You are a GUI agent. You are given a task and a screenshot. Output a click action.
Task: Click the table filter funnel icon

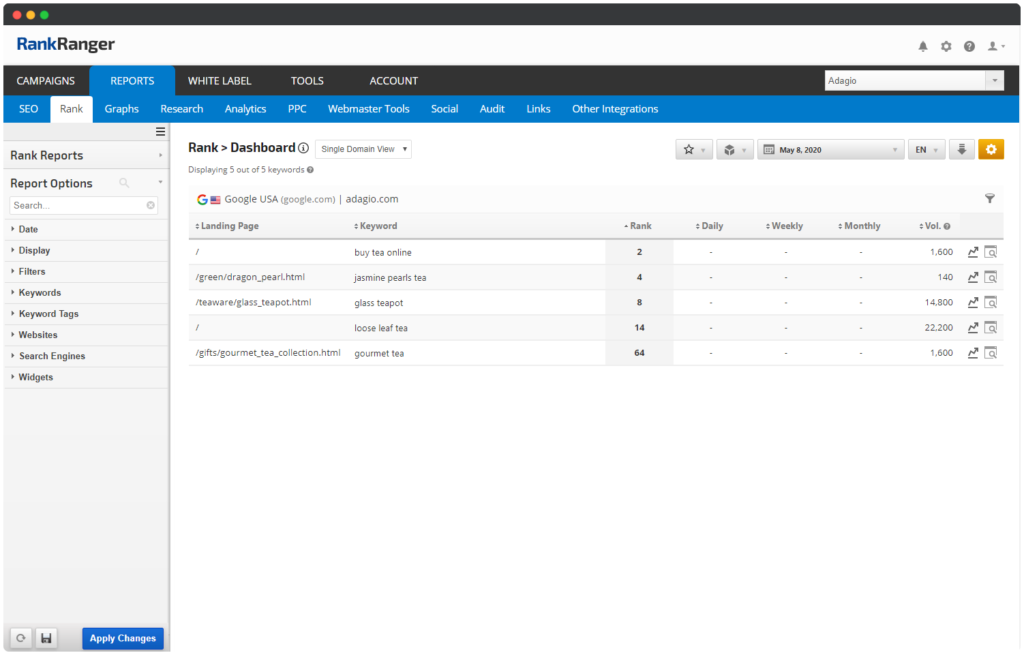click(x=989, y=199)
